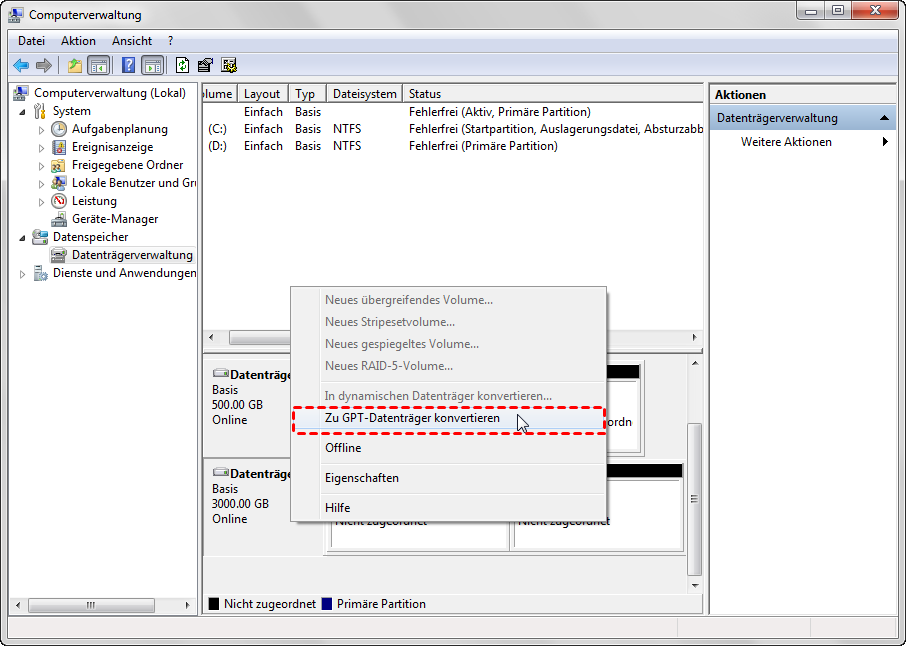Open Weitere Aktionen submenu
Screen dimensions: 906x646
[x=803, y=142]
